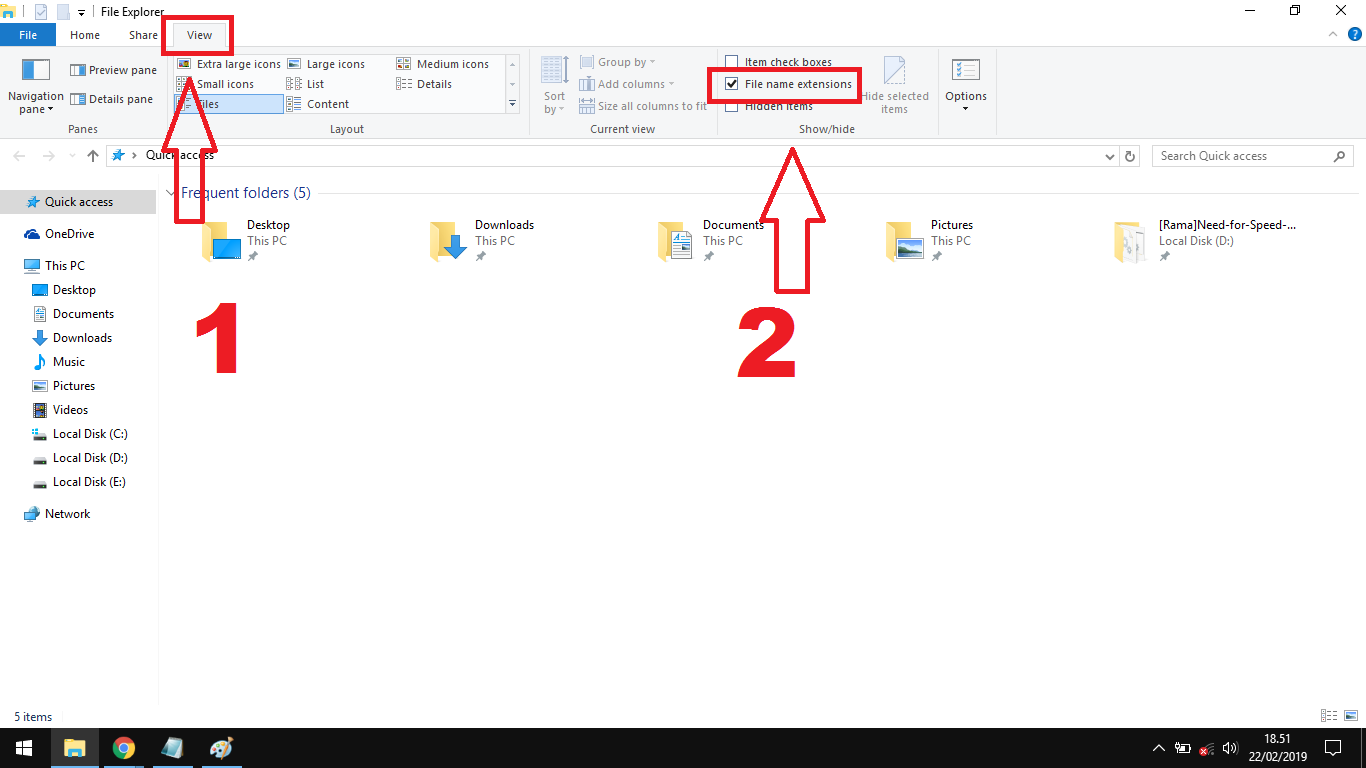Open Pictures under This PC
The image size is (1366, 768).
click(x=74, y=386)
